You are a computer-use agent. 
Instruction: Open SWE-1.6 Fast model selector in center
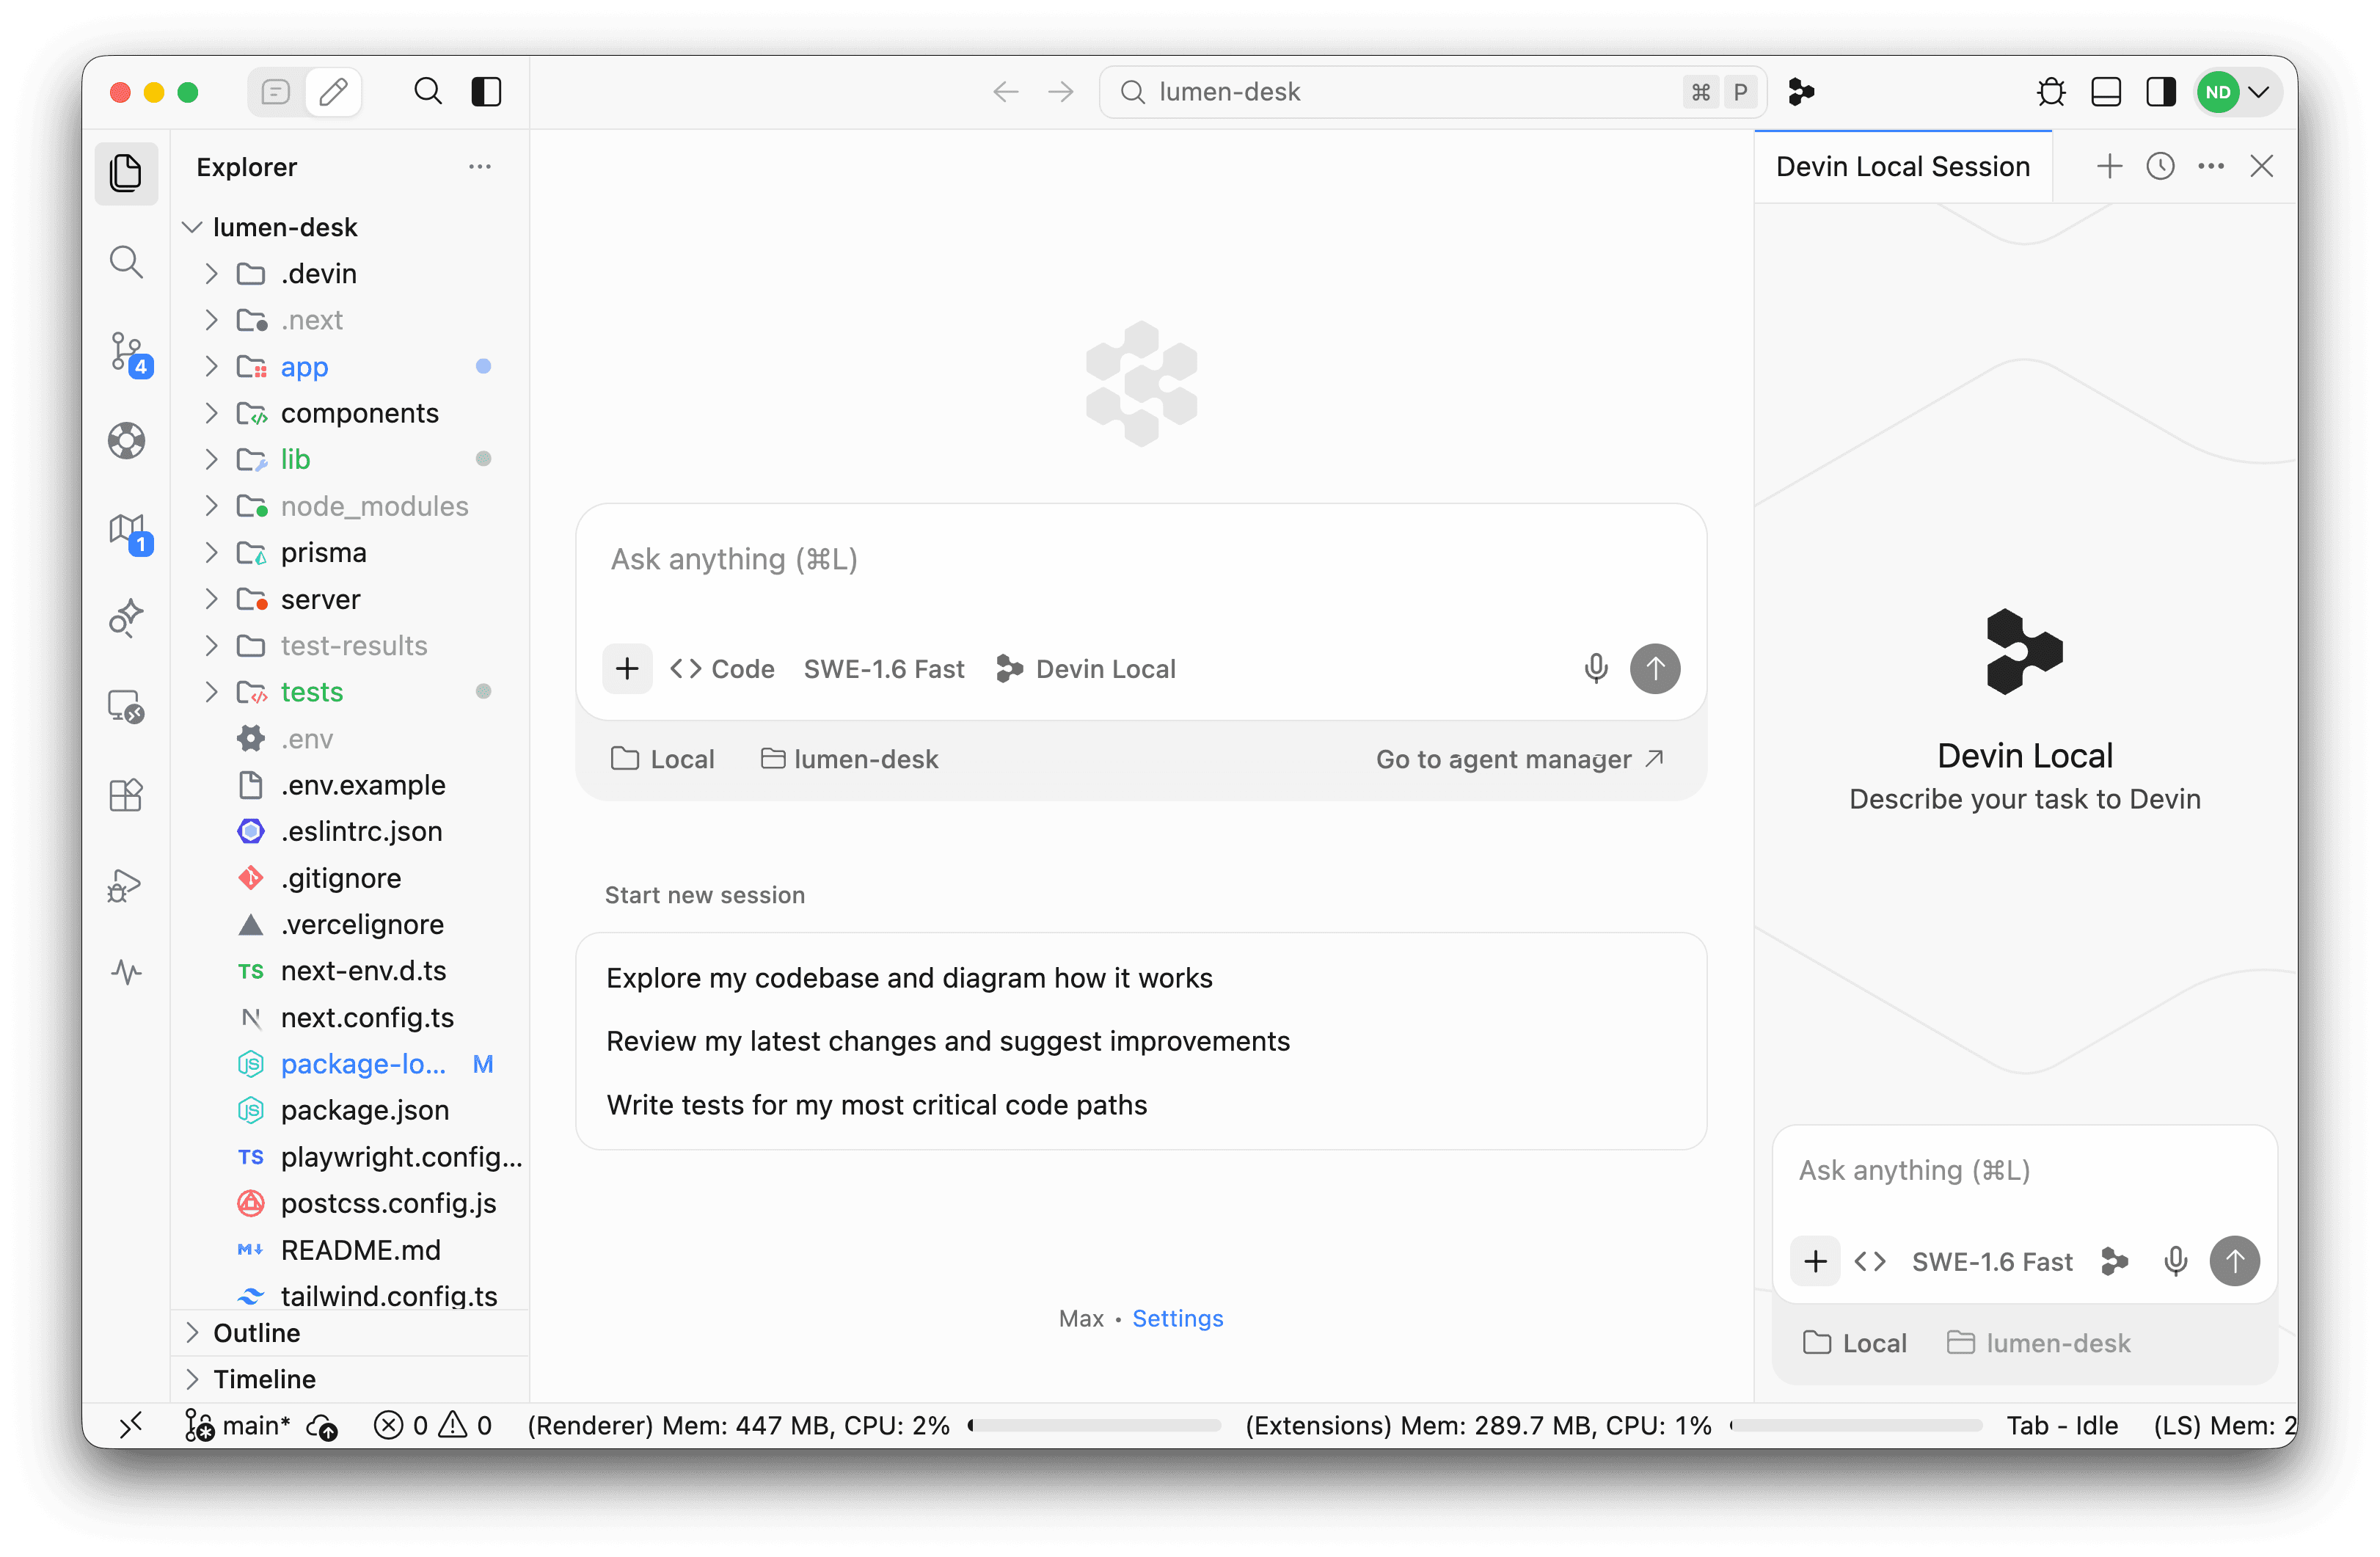[x=884, y=668]
